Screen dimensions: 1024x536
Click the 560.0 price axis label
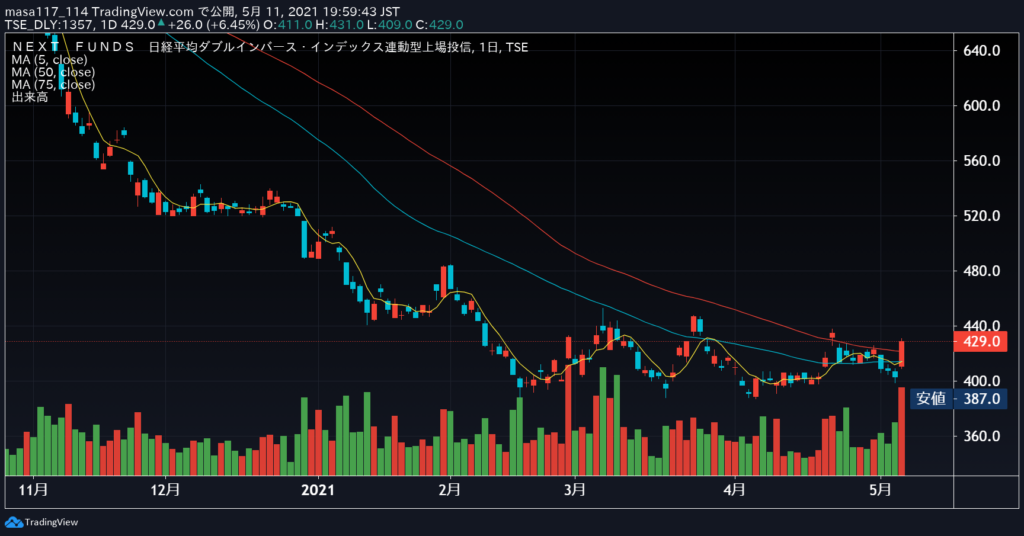pyautogui.click(x=982, y=161)
